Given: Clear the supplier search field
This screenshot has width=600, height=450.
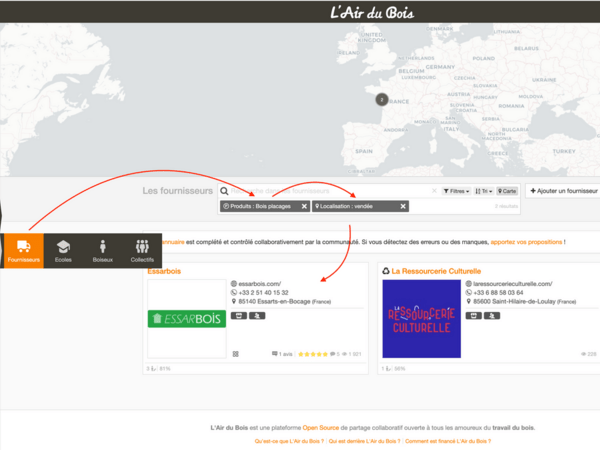Looking at the screenshot, I should pyautogui.click(x=434, y=190).
